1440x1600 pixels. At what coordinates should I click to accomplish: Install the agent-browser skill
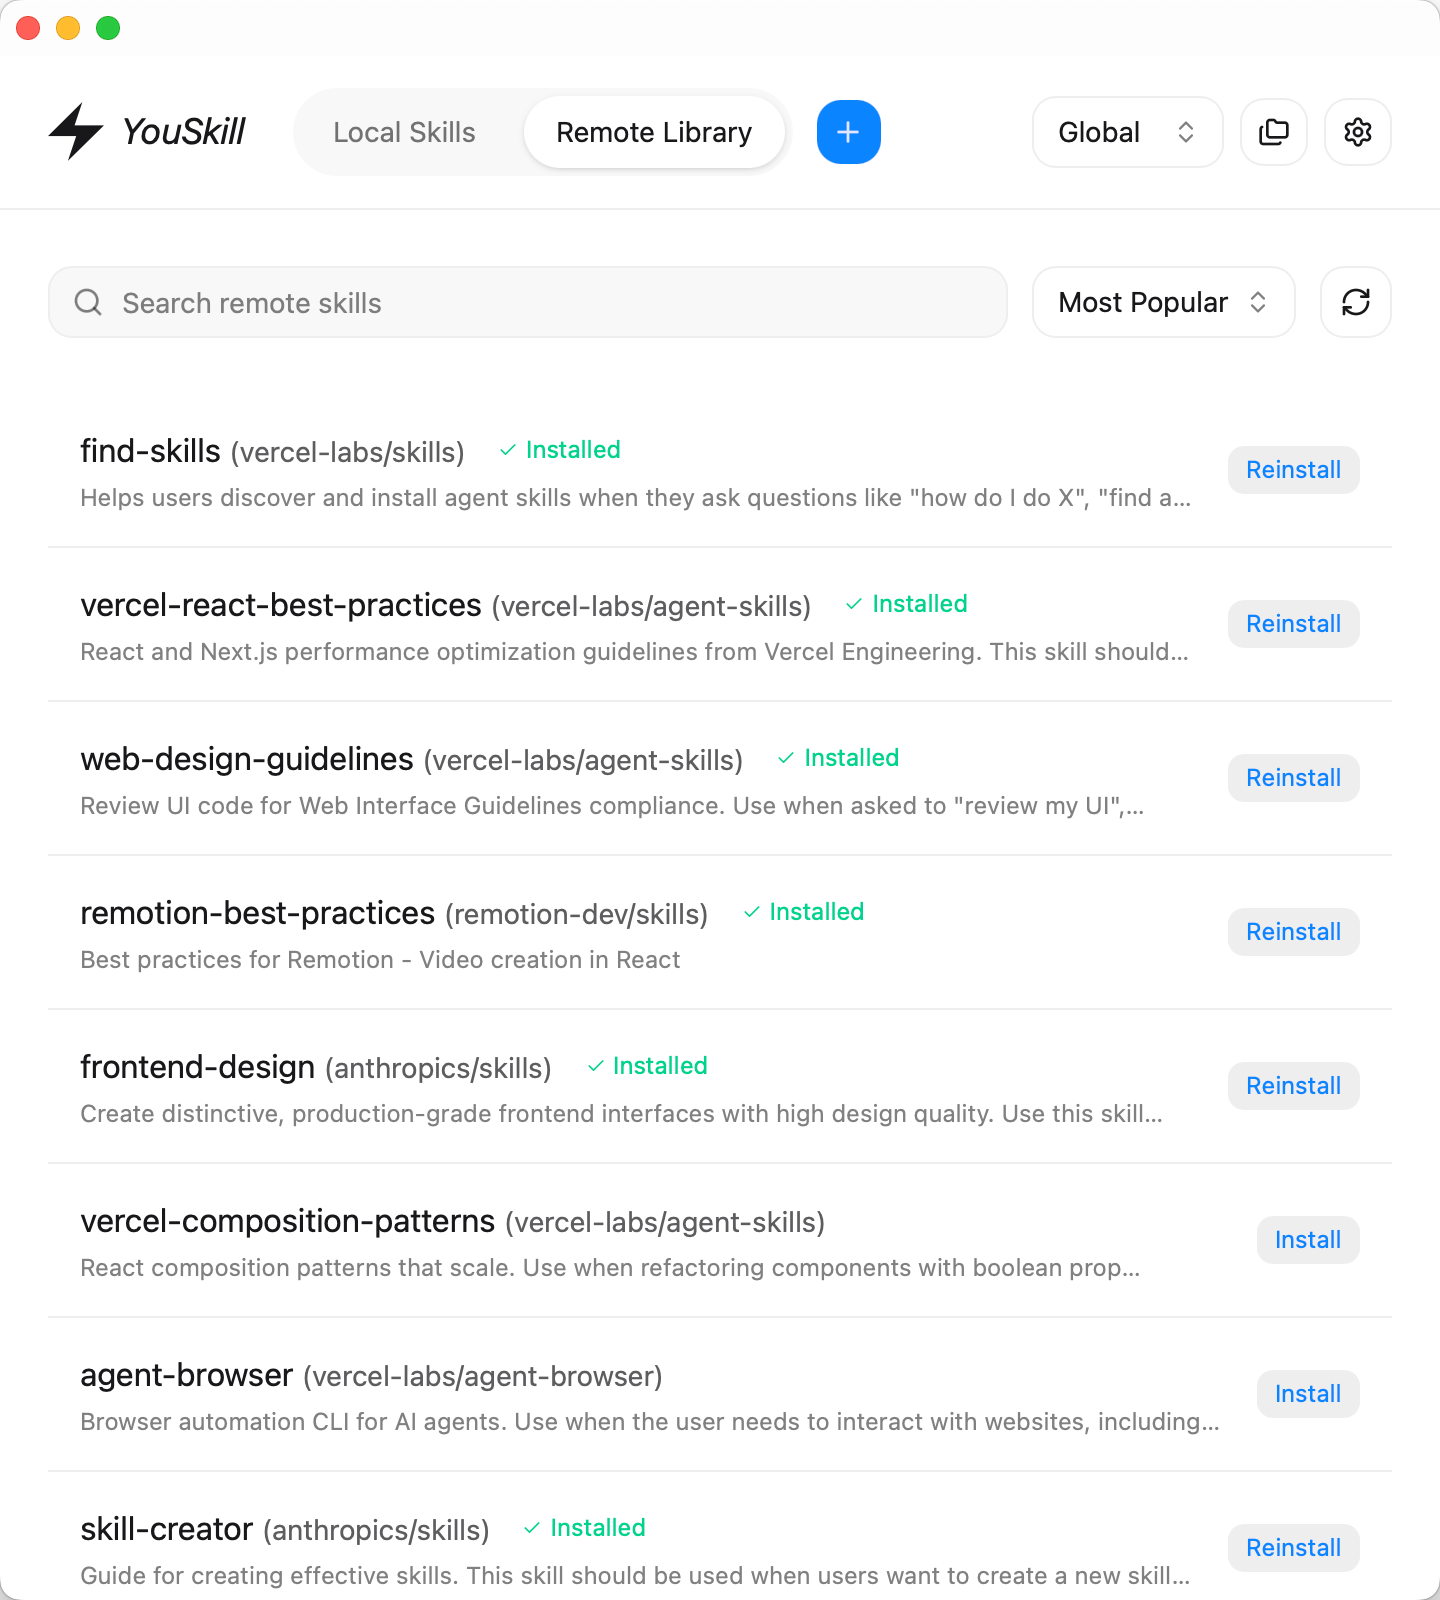(1307, 1393)
